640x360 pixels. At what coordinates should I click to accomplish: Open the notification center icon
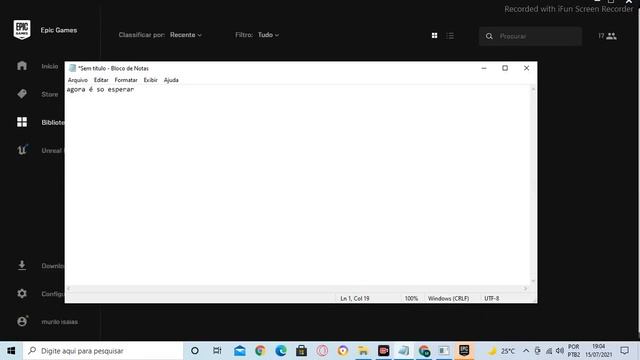(624, 351)
